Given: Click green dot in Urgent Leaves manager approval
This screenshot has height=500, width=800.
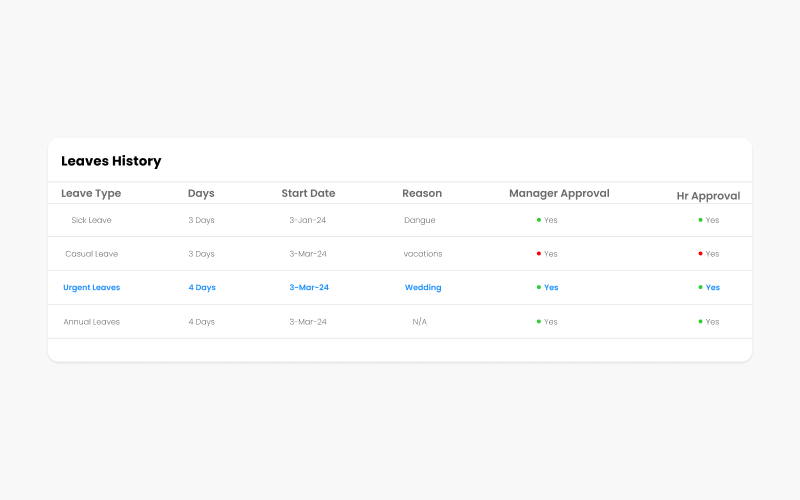Looking at the screenshot, I should click(x=539, y=287).
